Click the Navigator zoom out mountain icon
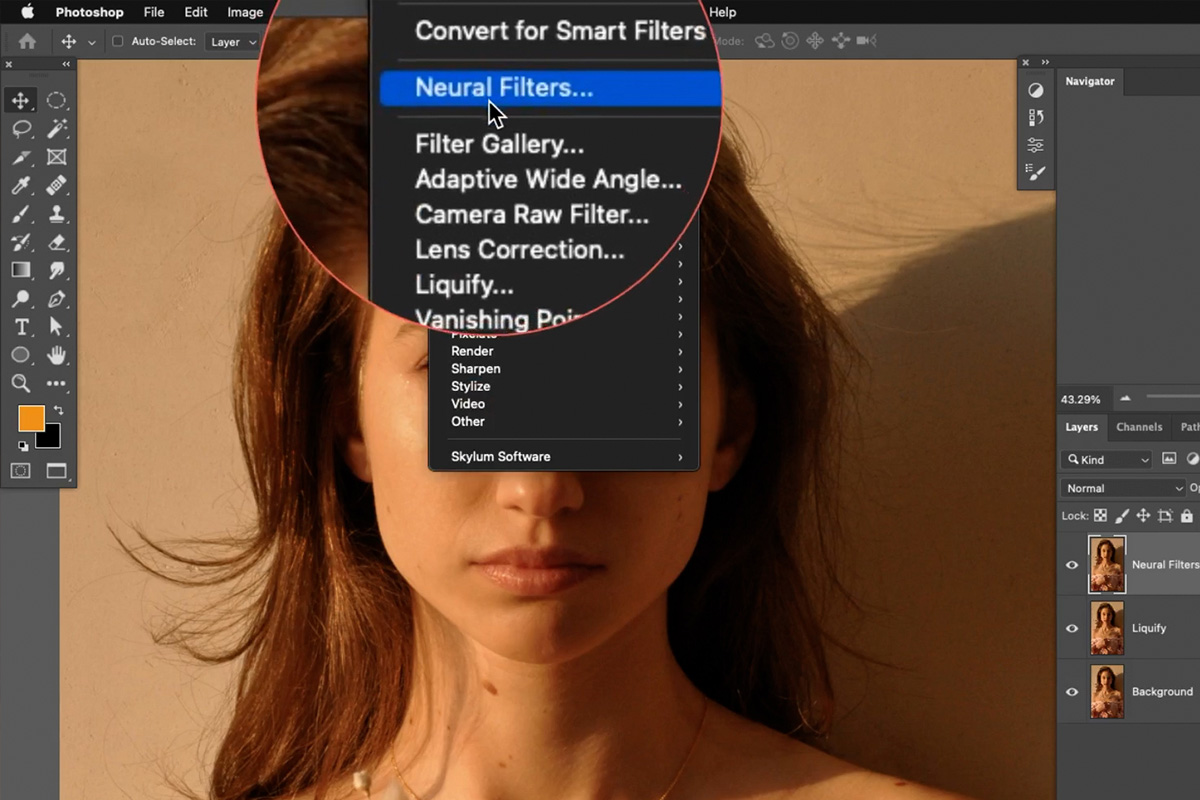This screenshot has width=1200, height=800. (x=1125, y=398)
